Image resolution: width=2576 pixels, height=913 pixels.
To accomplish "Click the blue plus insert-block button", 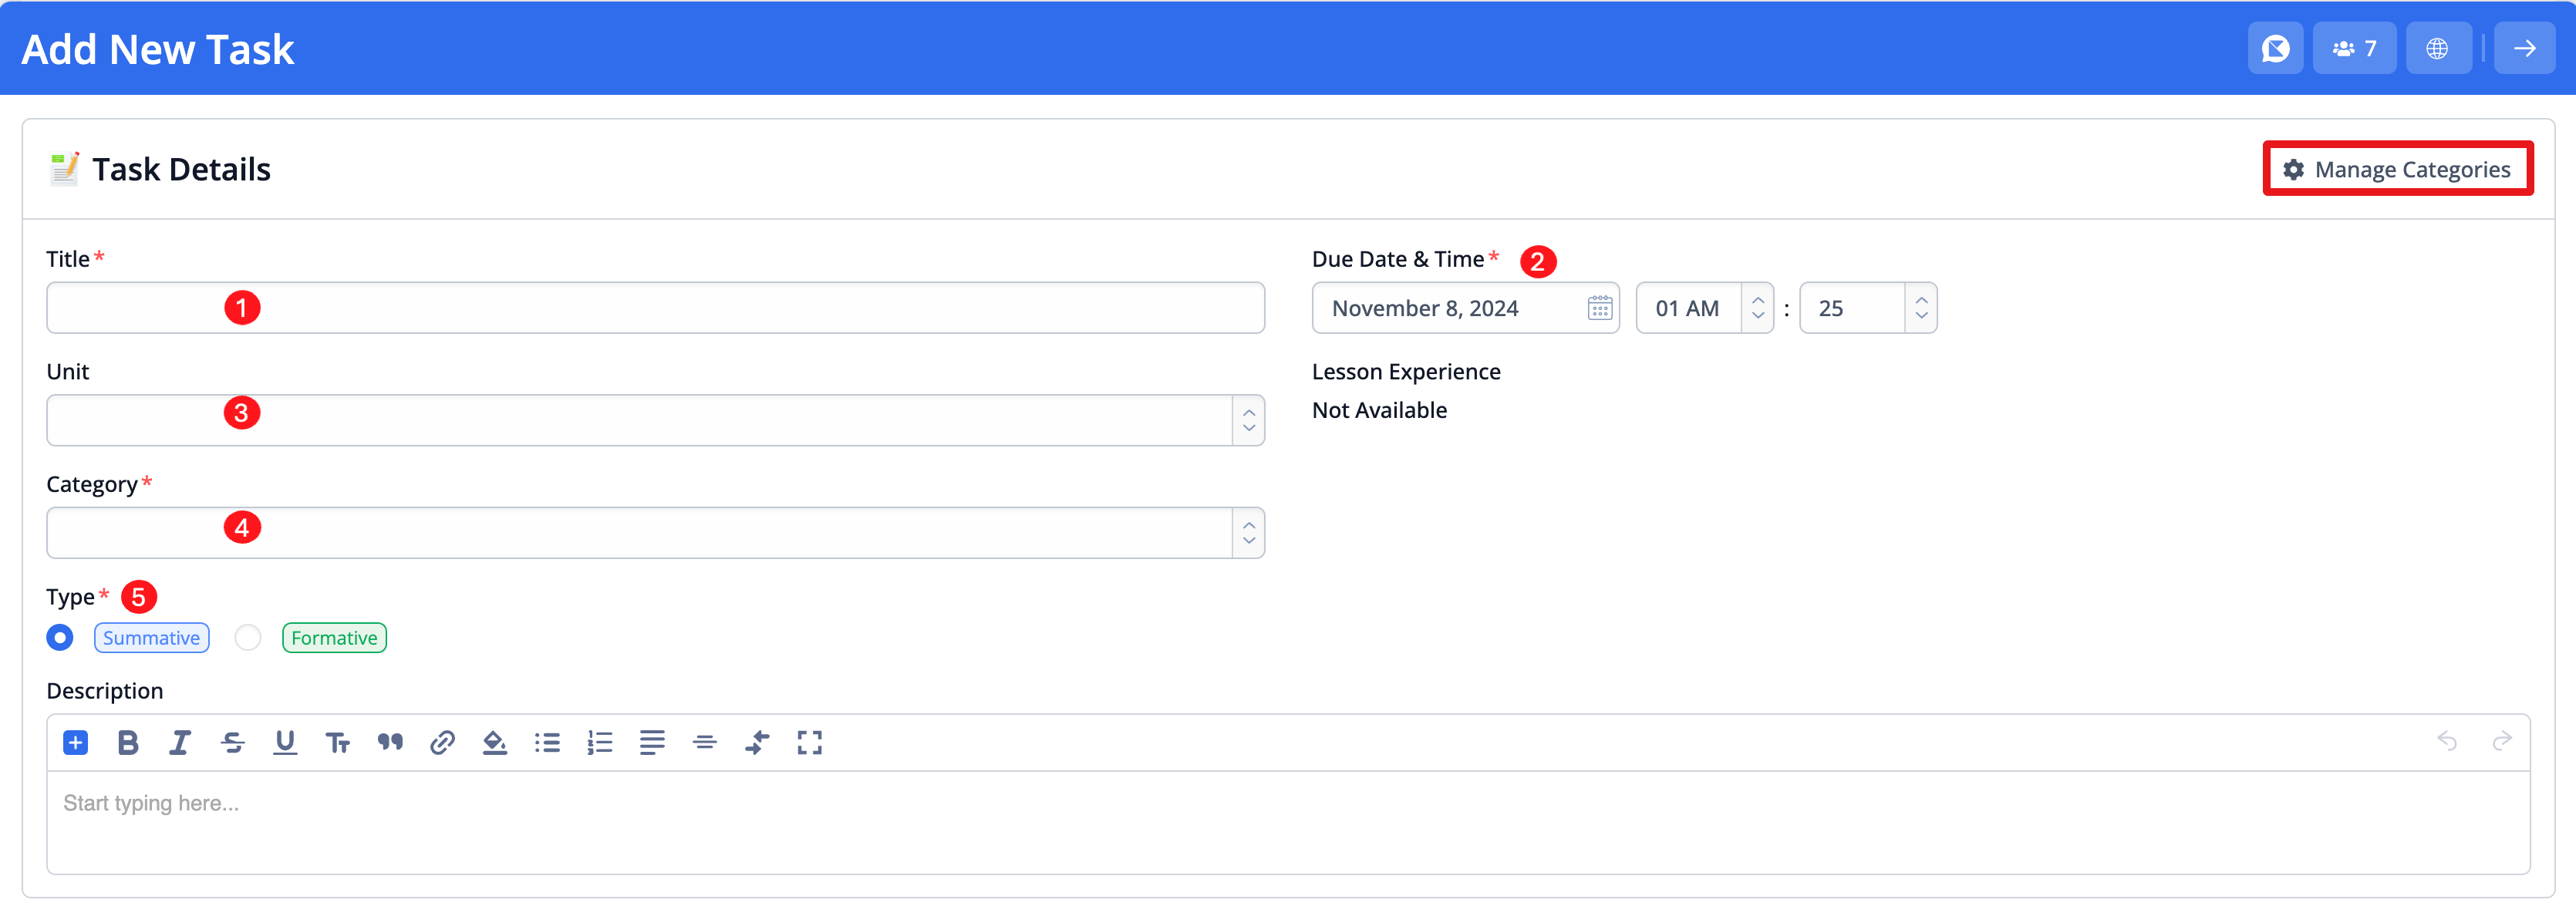I will (x=76, y=742).
